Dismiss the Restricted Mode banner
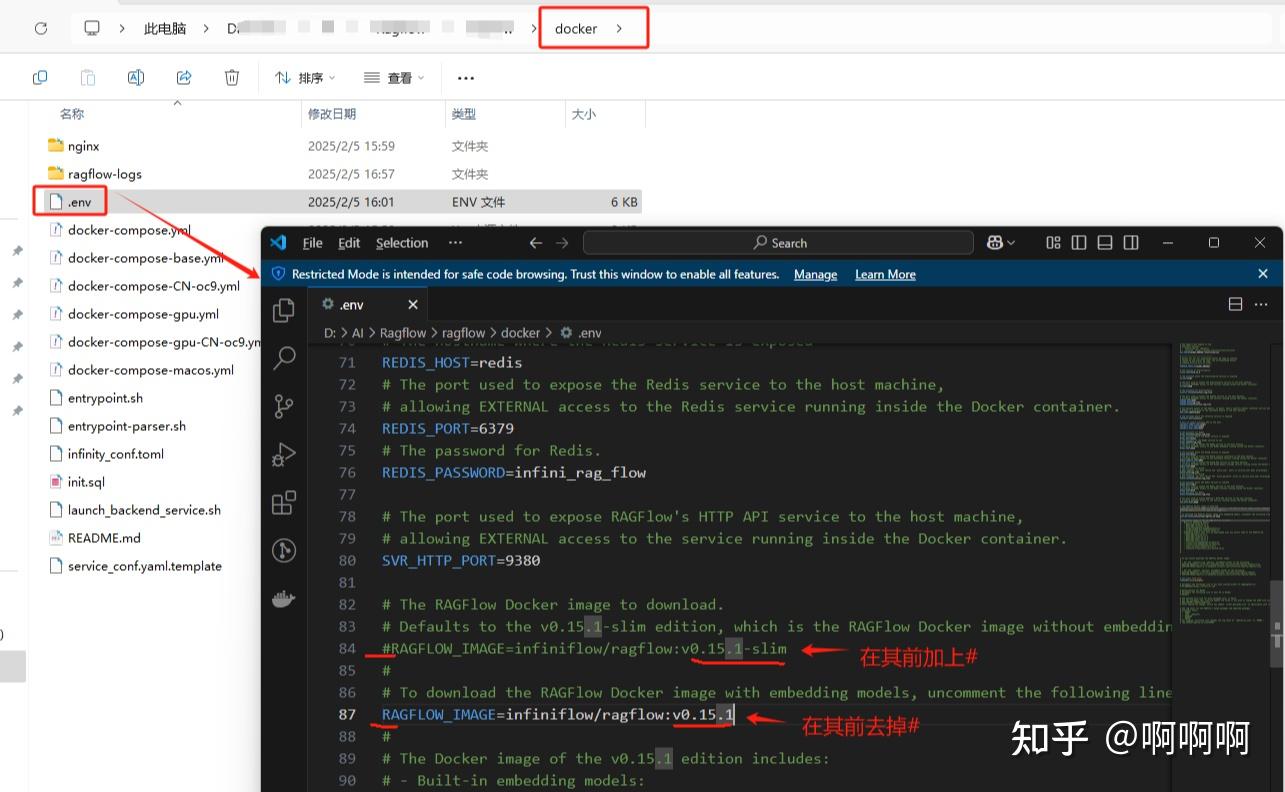Screen dimensions: 1285x792 (x=1263, y=274)
